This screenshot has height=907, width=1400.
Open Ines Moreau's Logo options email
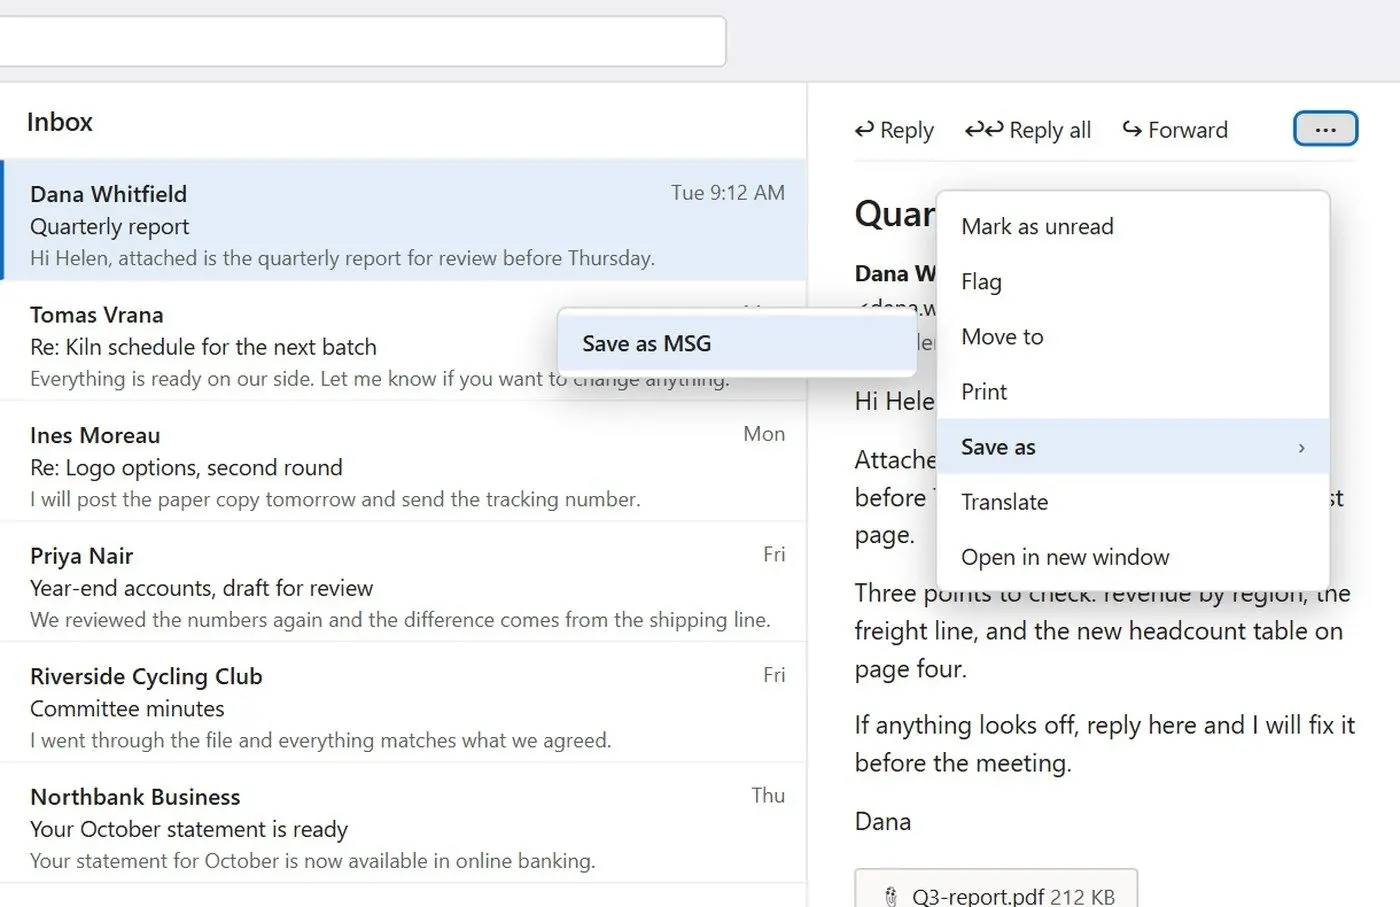[403, 462]
